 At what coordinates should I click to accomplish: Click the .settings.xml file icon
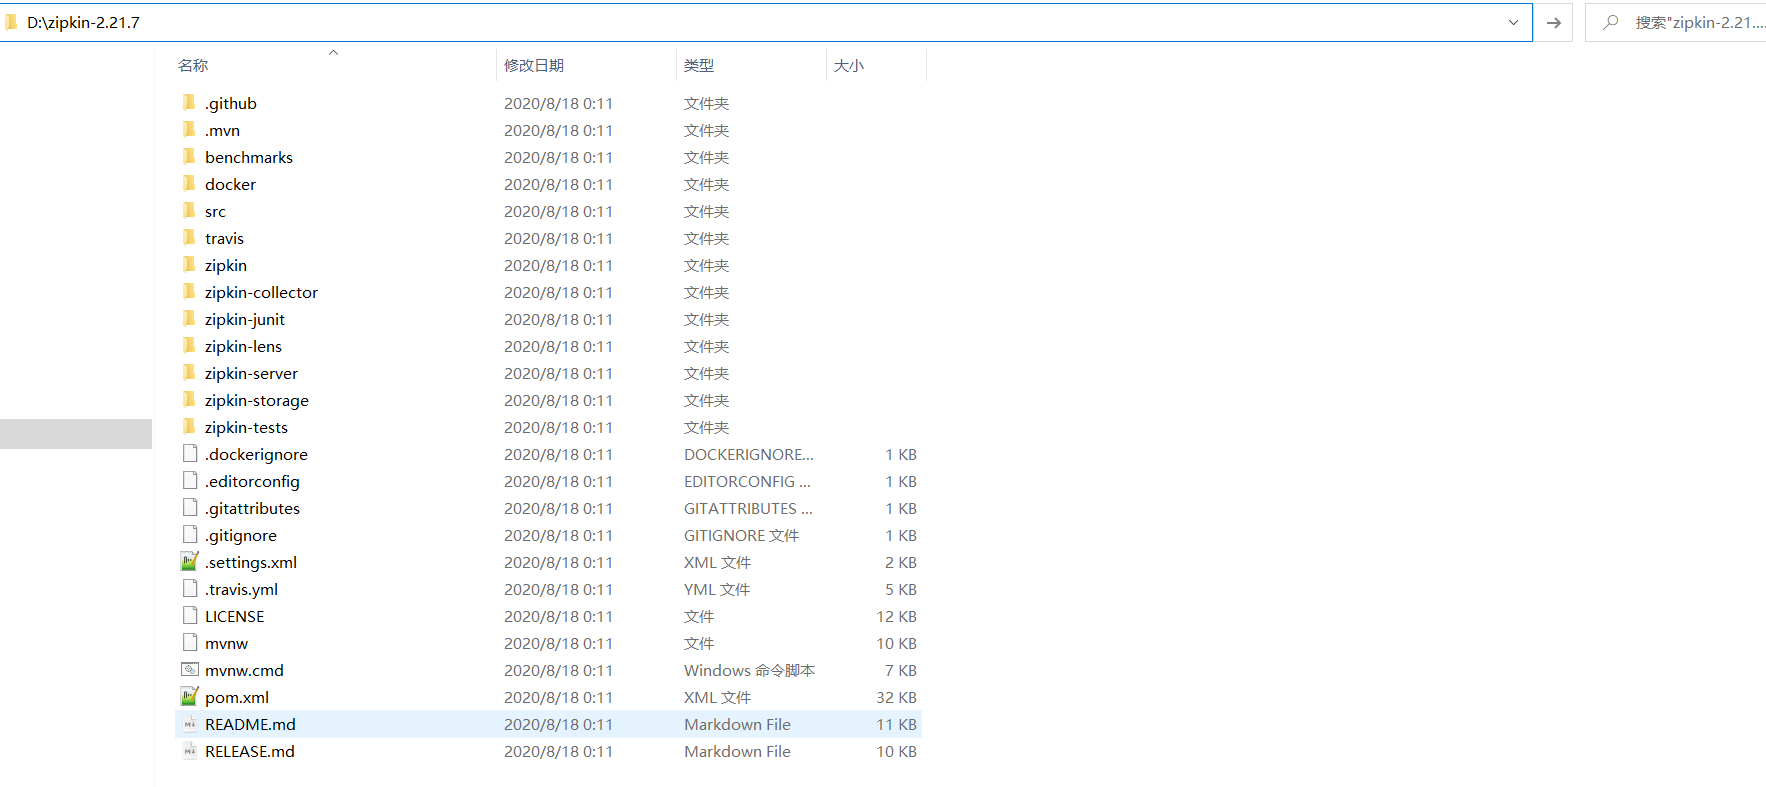point(190,561)
